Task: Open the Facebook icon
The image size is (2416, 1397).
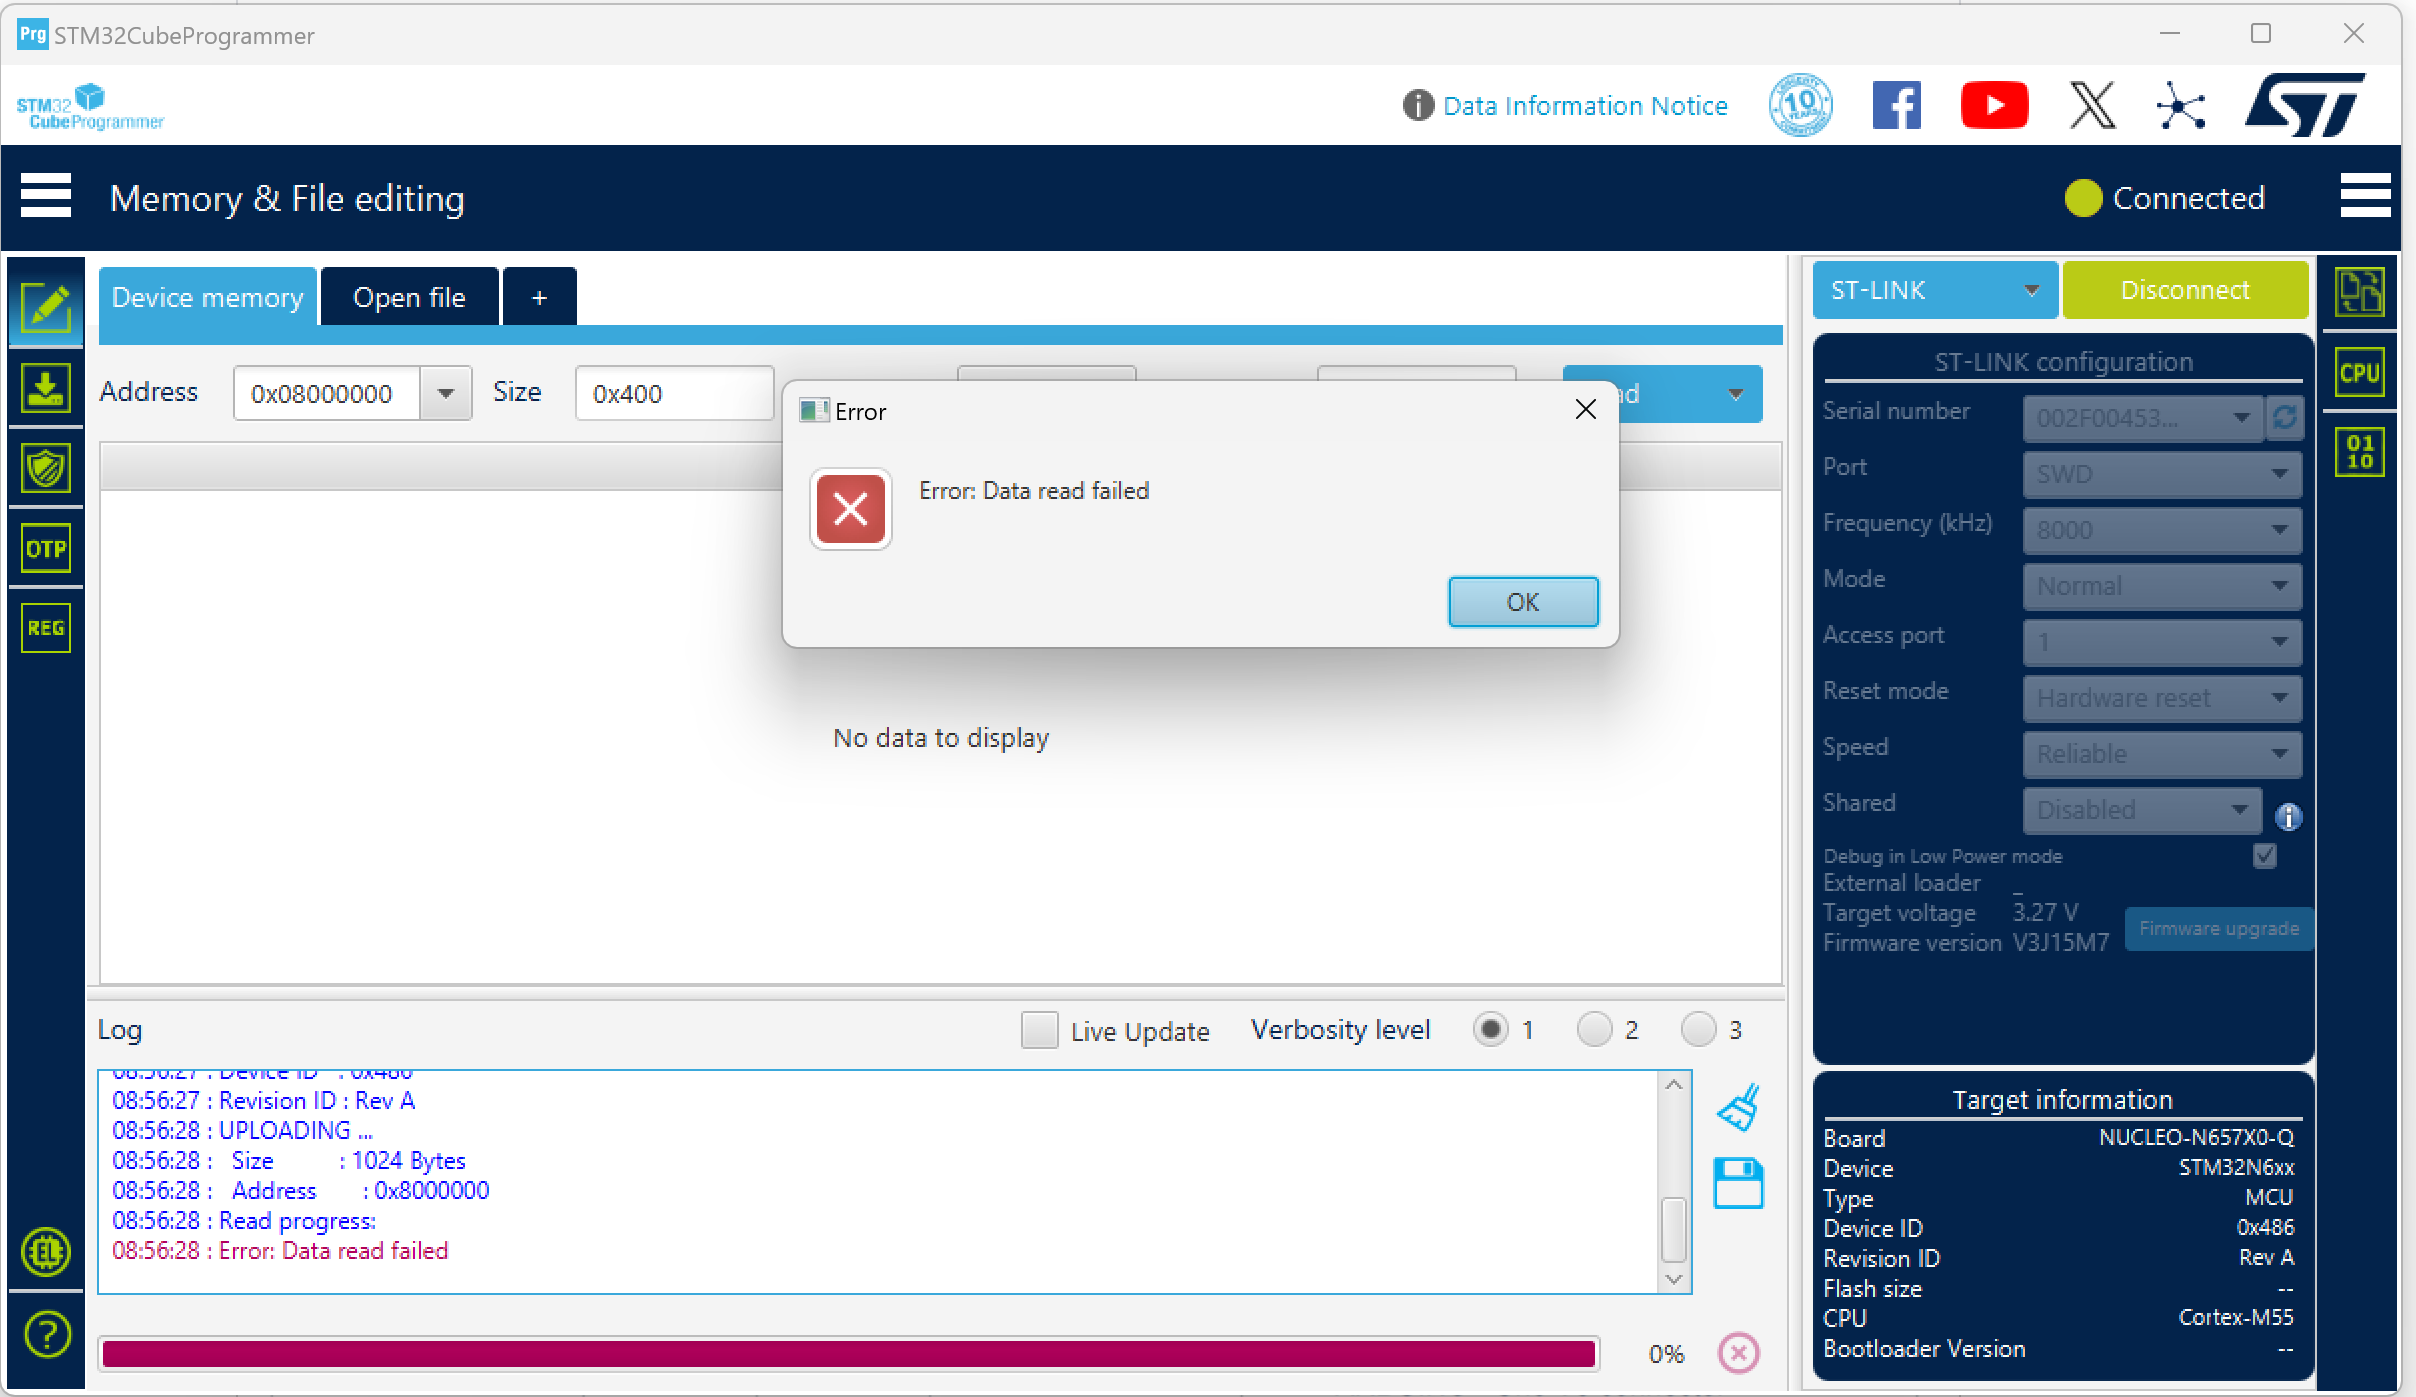Action: click(x=1897, y=105)
